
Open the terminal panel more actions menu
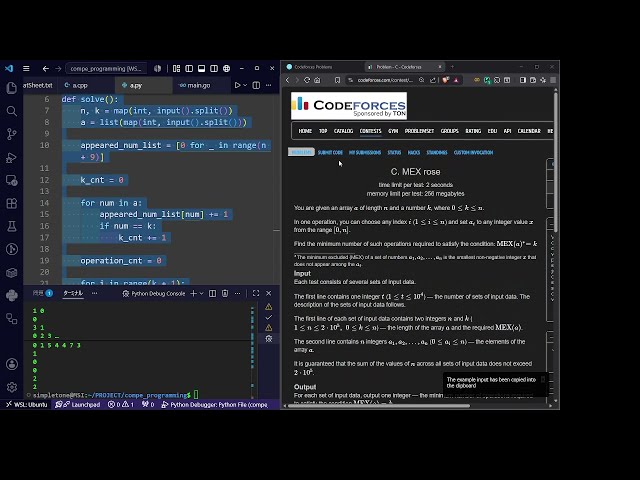238,293
